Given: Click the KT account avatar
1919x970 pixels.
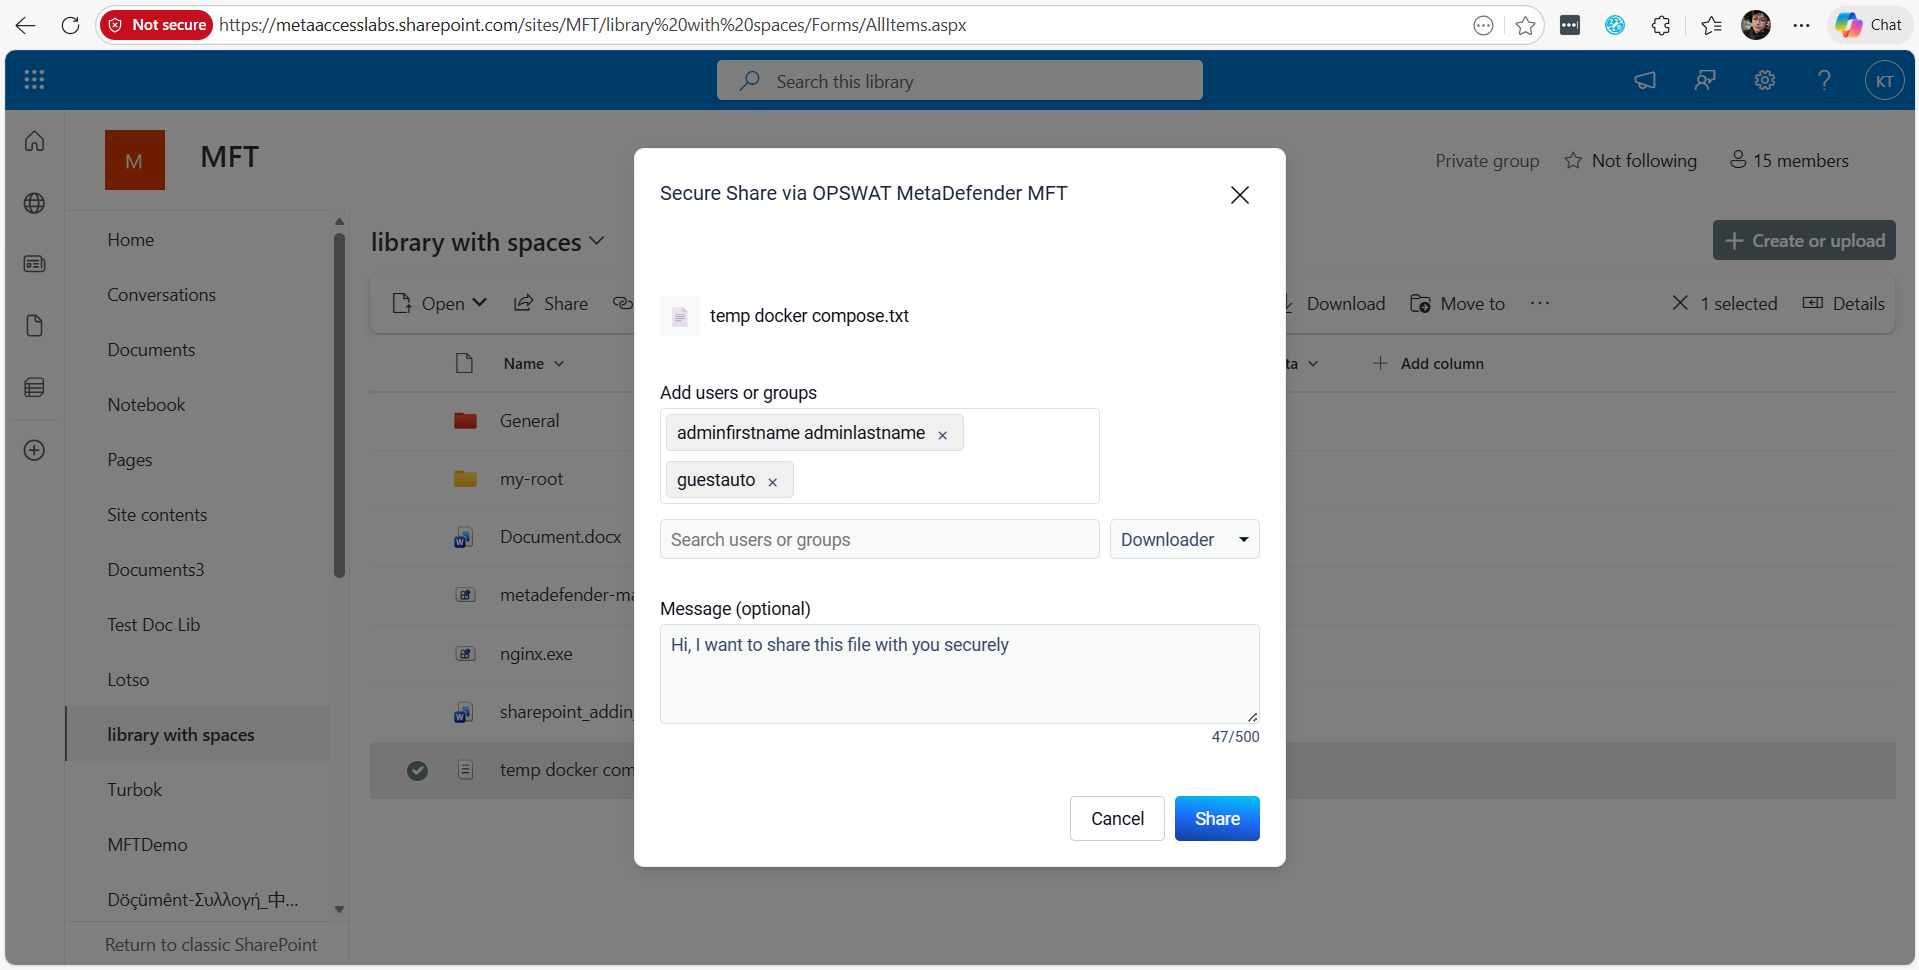Looking at the screenshot, I should click(x=1886, y=80).
